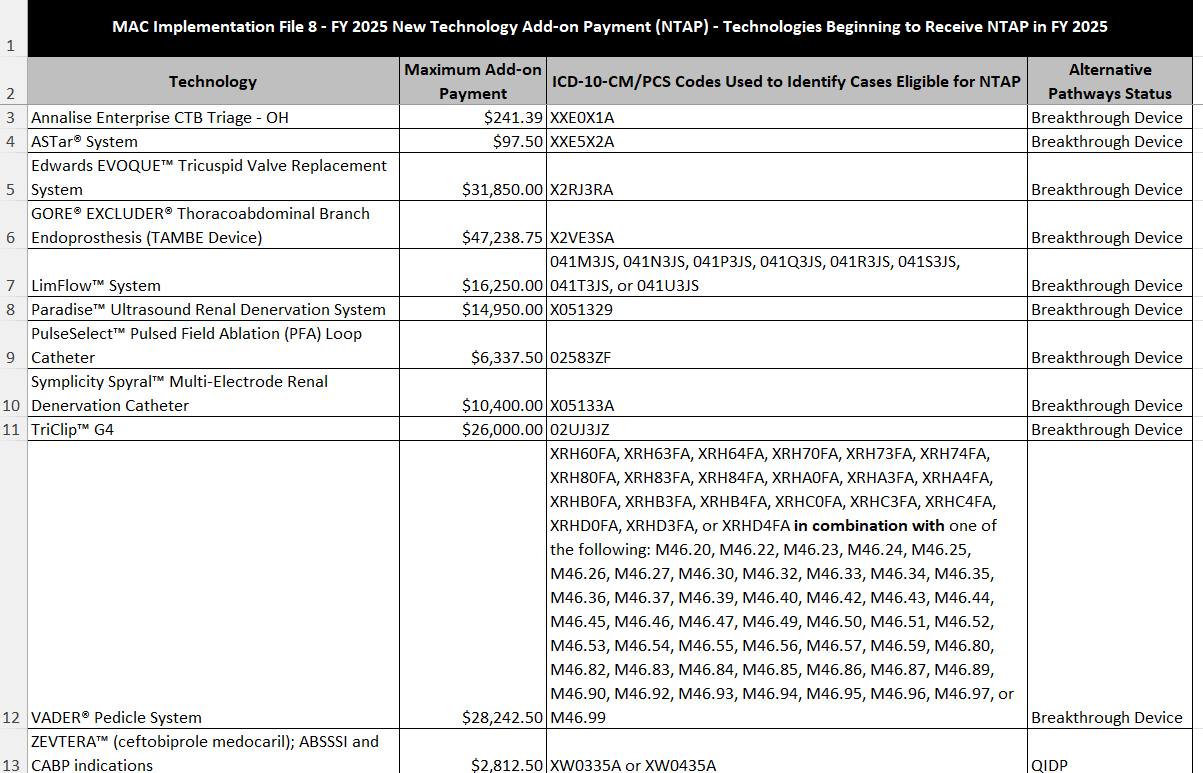
Task: Select row header number 11
Action: 13,429
